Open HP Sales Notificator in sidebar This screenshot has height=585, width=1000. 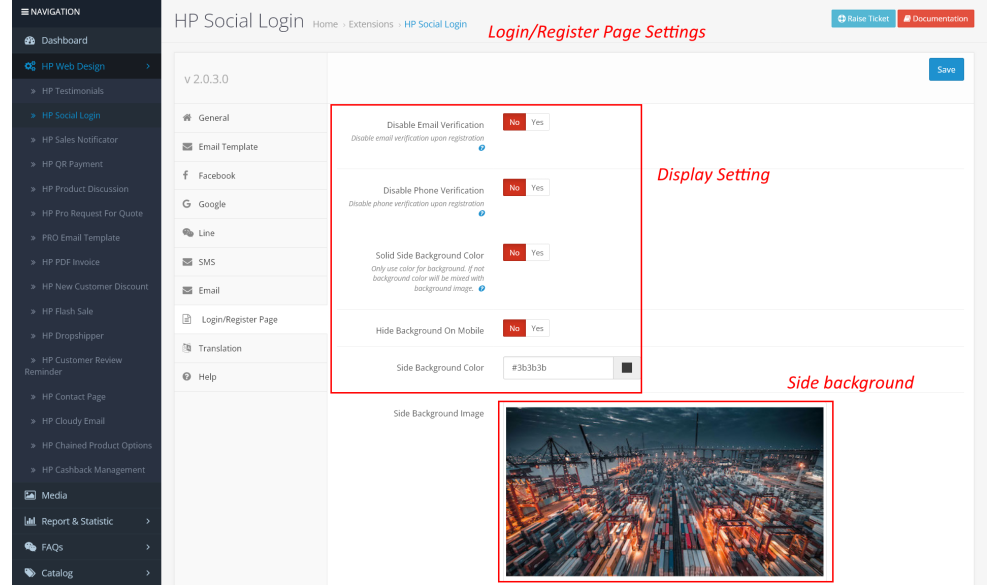pos(80,140)
